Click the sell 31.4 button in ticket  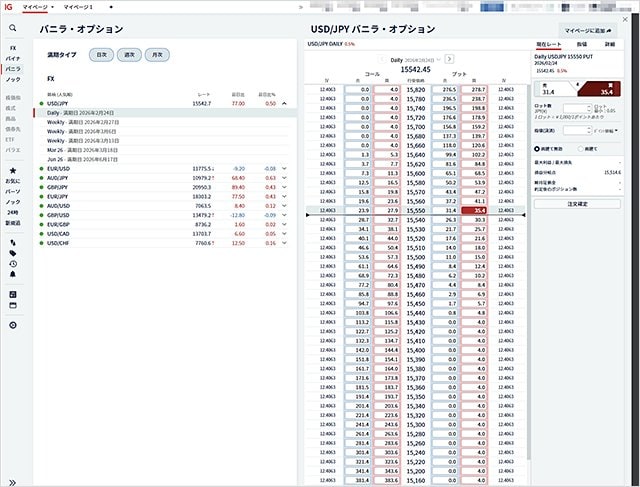coord(555,89)
